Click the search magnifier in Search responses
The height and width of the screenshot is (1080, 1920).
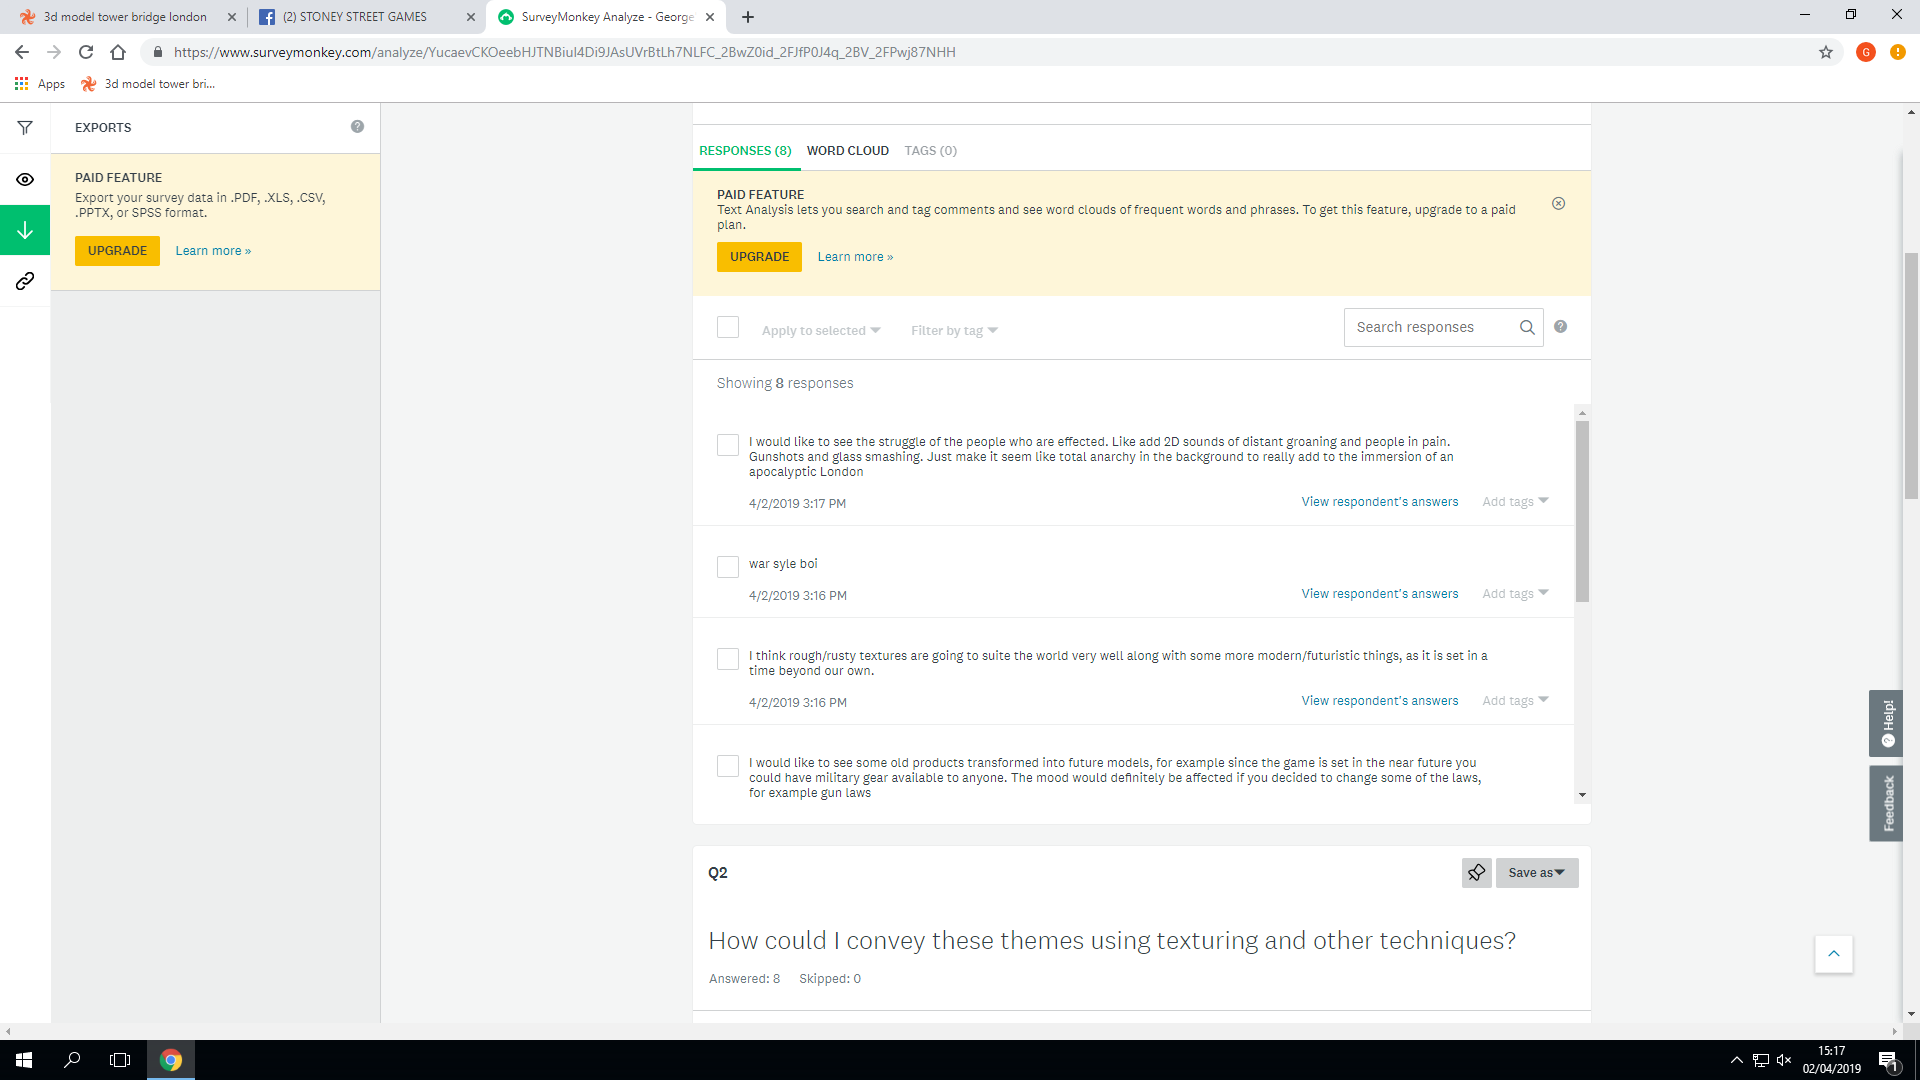pyautogui.click(x=1527, y=328)
